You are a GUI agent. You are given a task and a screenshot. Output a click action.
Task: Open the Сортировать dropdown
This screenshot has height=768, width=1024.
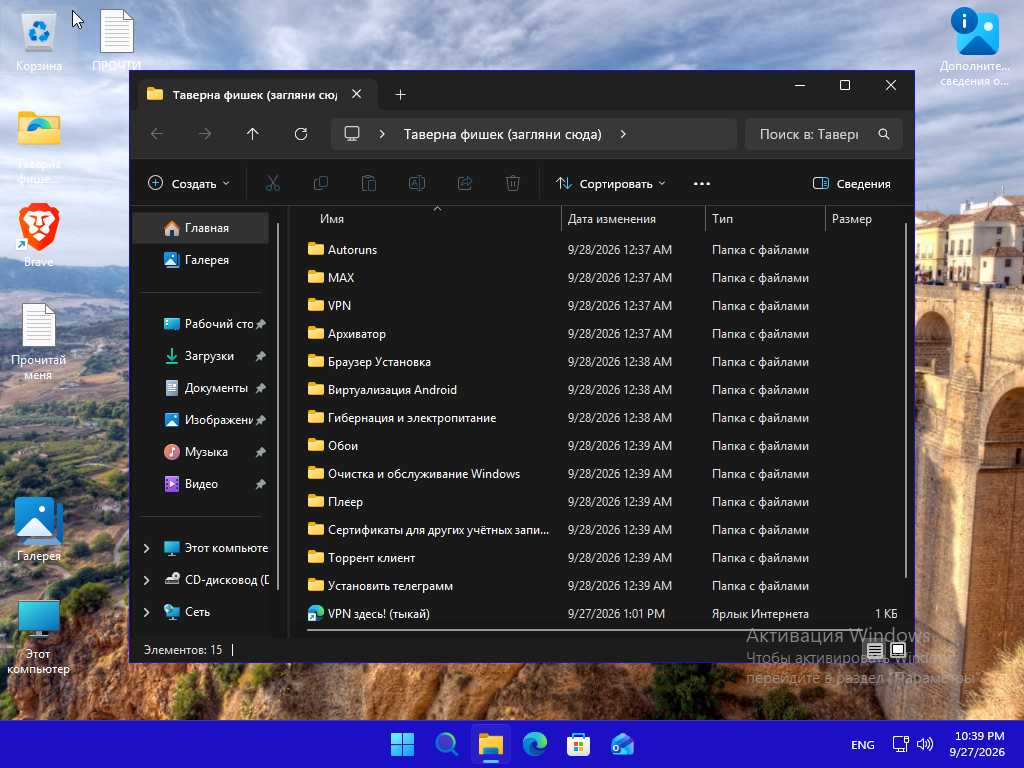coord(611,184)
